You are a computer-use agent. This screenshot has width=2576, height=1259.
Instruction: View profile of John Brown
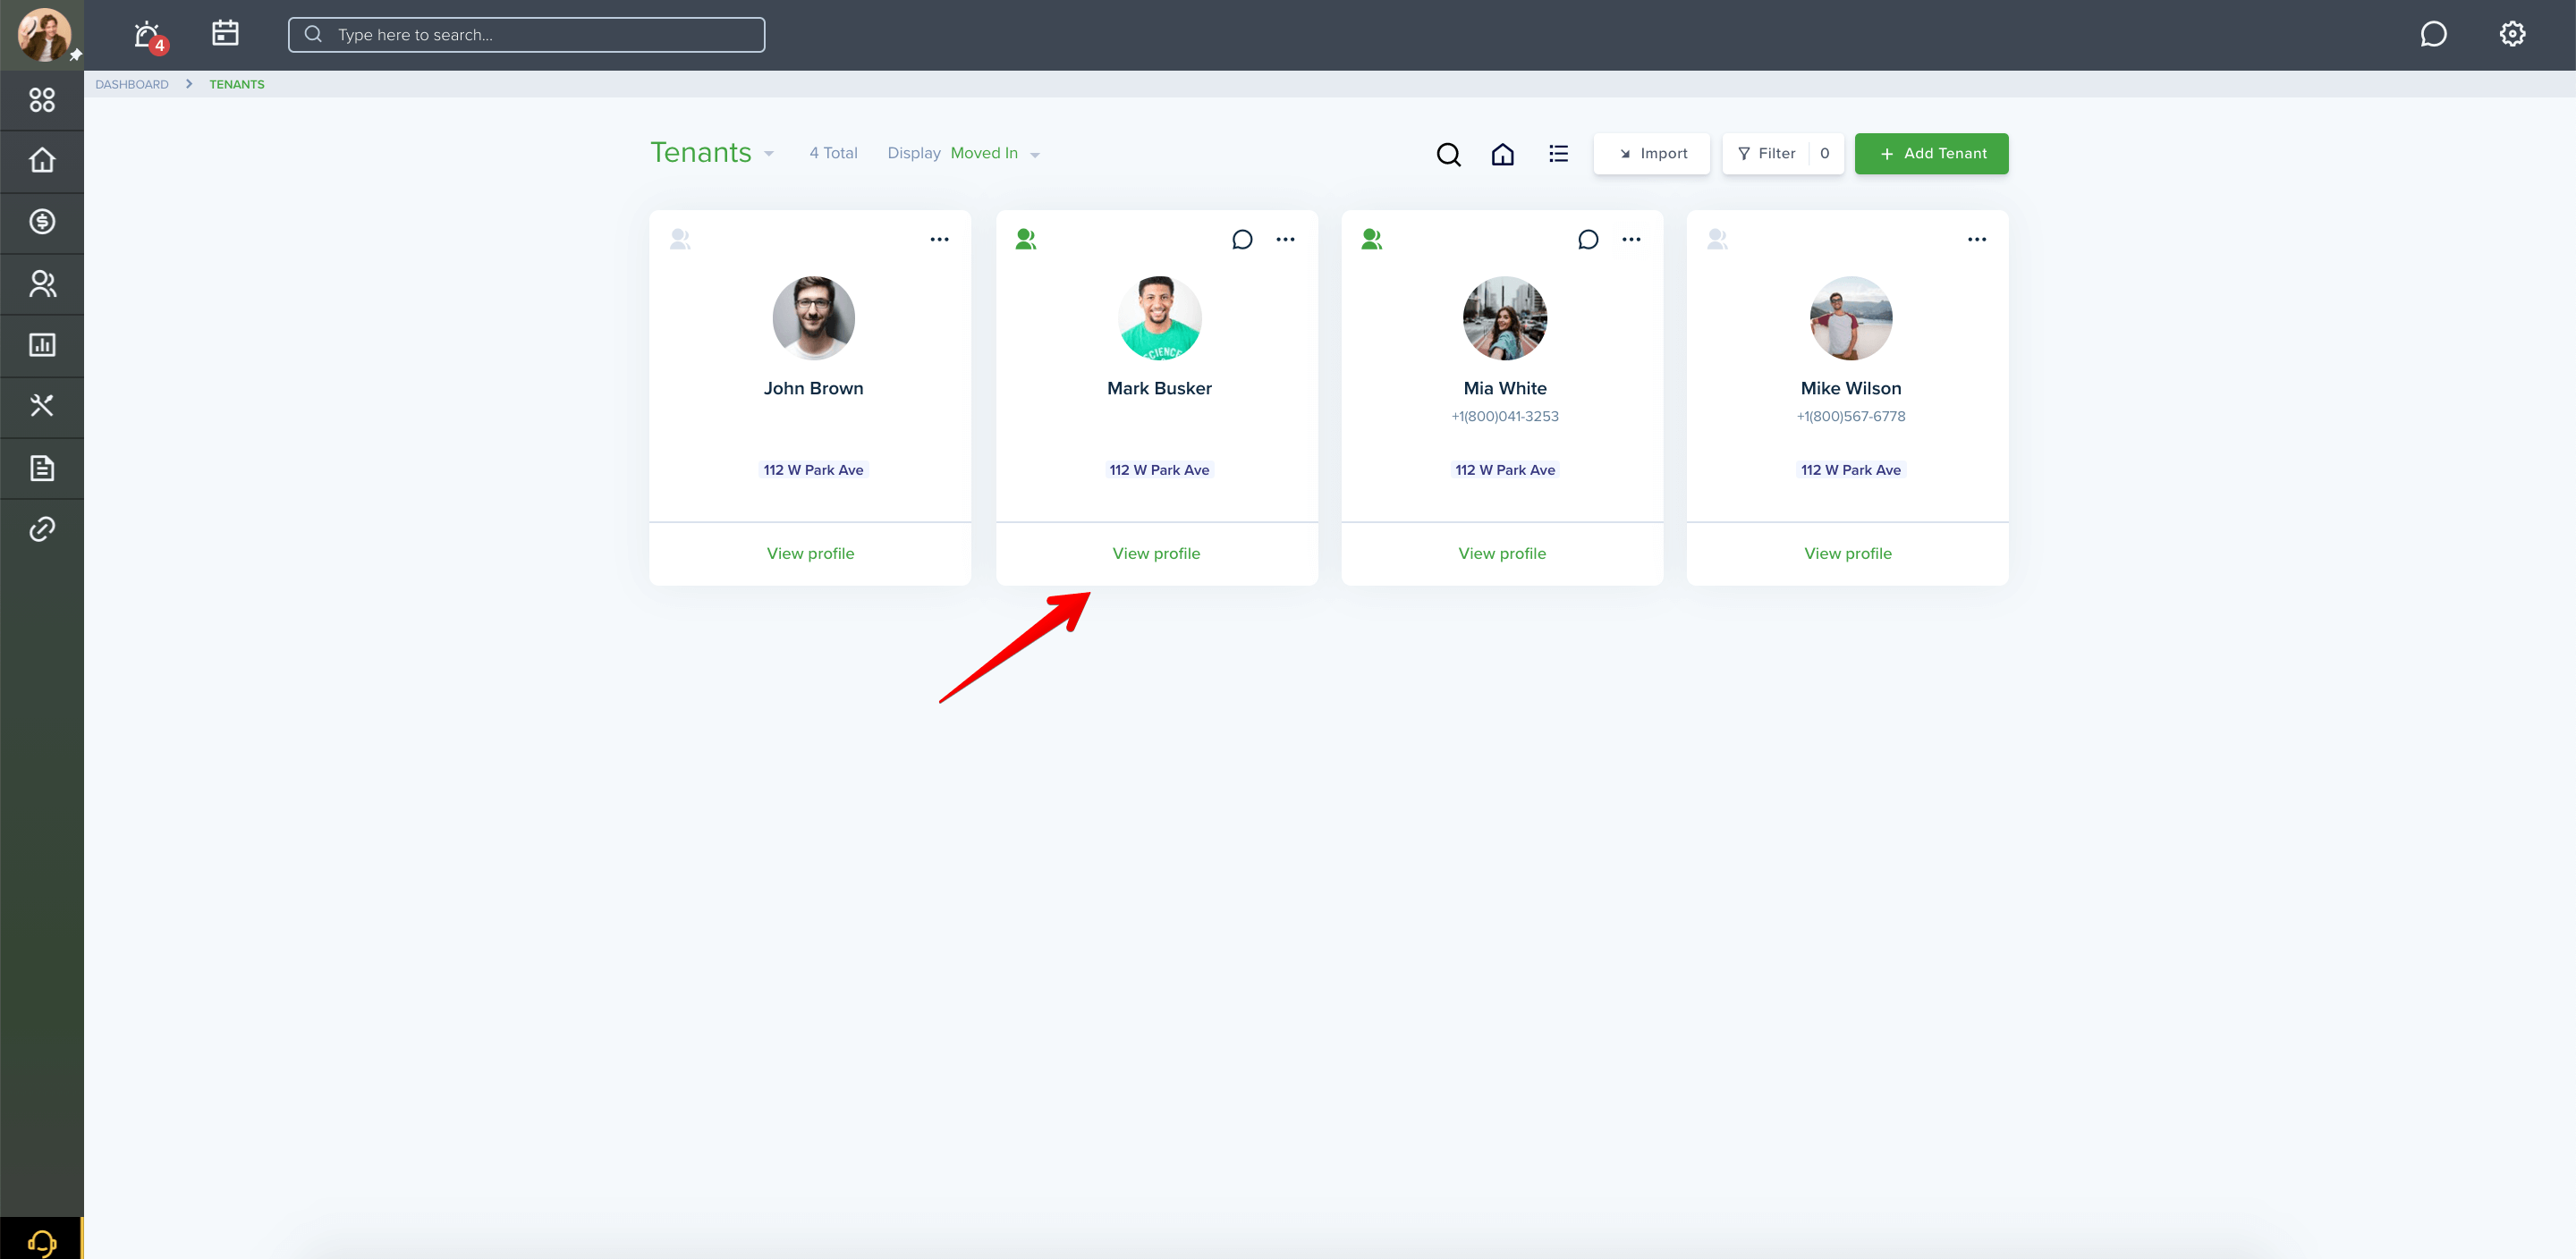810,554
